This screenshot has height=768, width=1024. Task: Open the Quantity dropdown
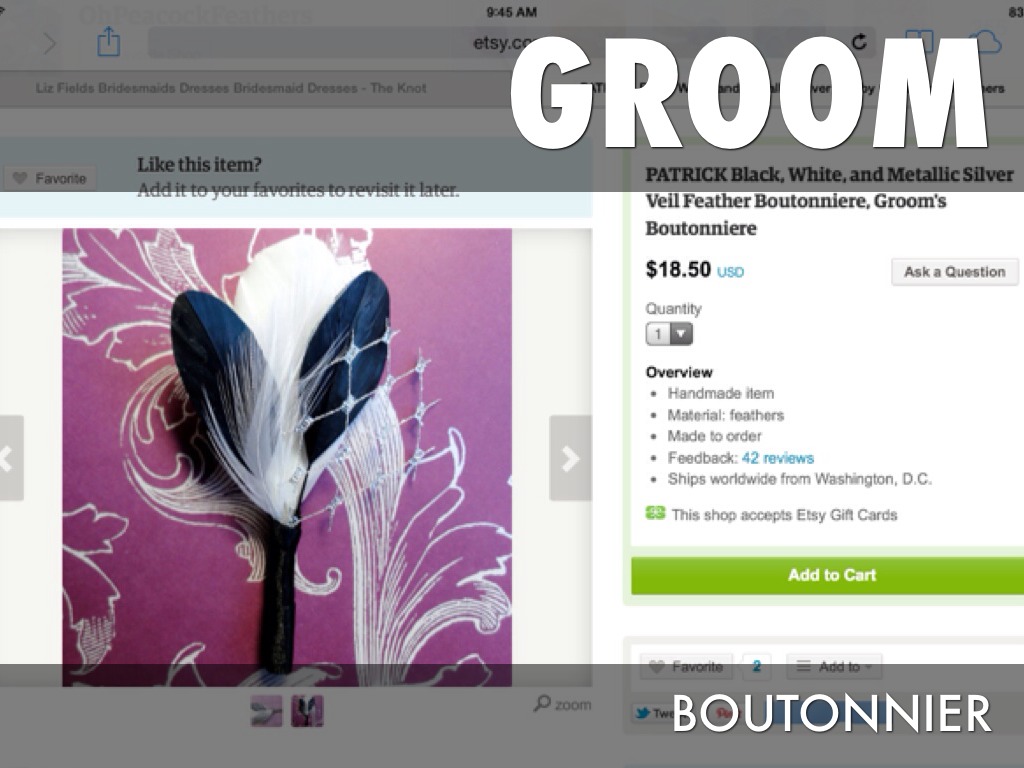point(669,334)
